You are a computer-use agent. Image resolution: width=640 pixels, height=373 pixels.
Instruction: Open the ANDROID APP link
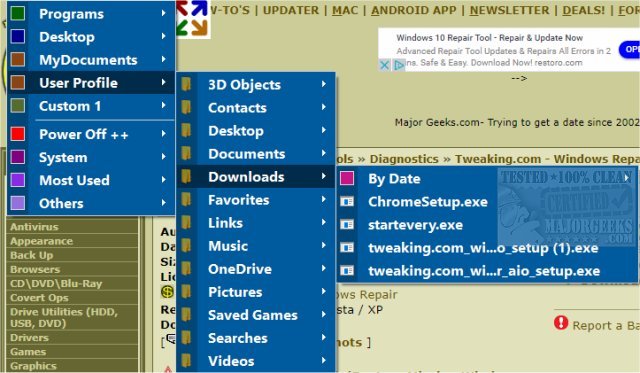[x=413, y=10]
